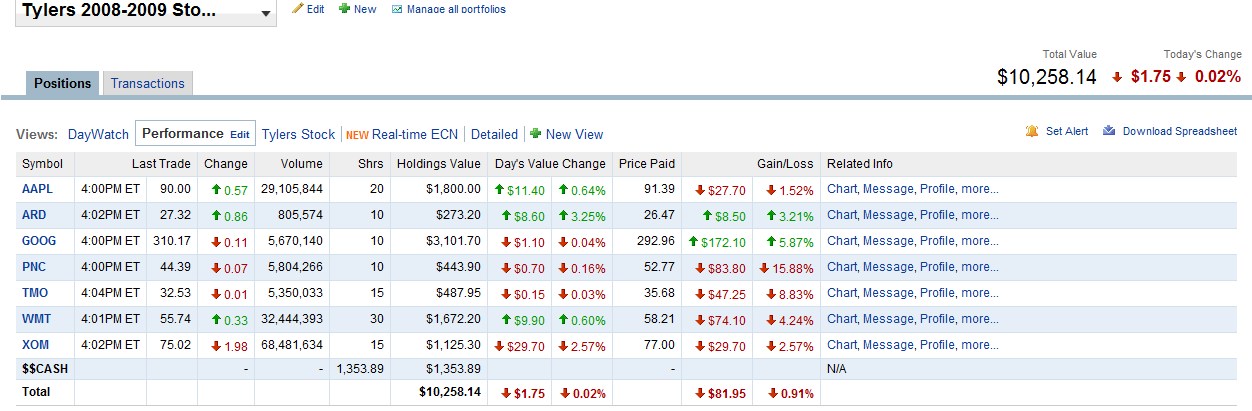Click the Download Spreadsheet icon
1252x411 pixels.
click(x=1109, y=131)
